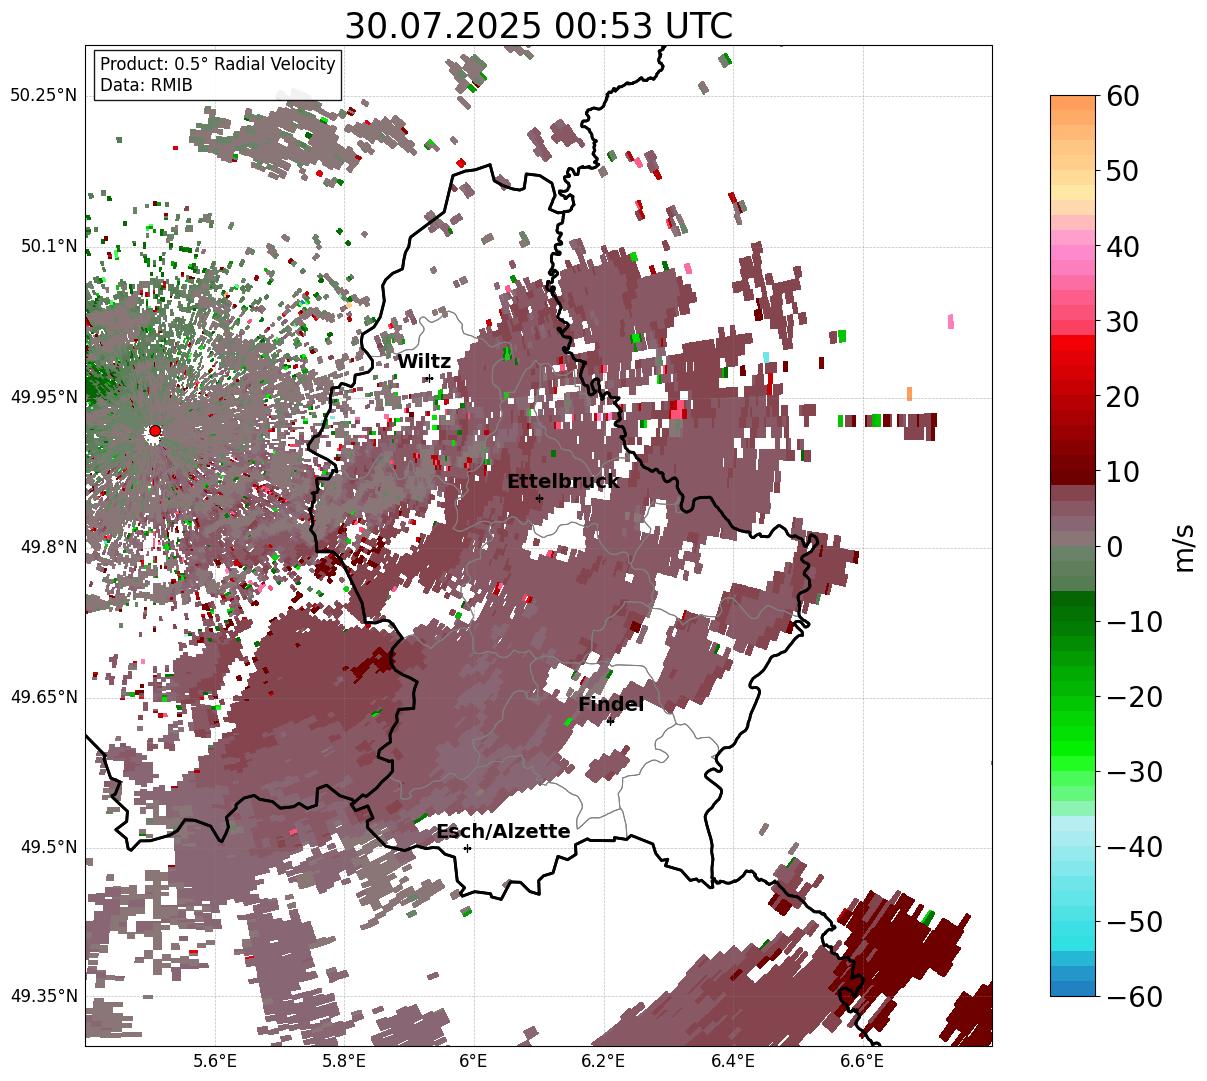Viewport: 1207px width, 1081px height.
Task: Click the colorbar value −50
Action: click(x=1134, y=921)
